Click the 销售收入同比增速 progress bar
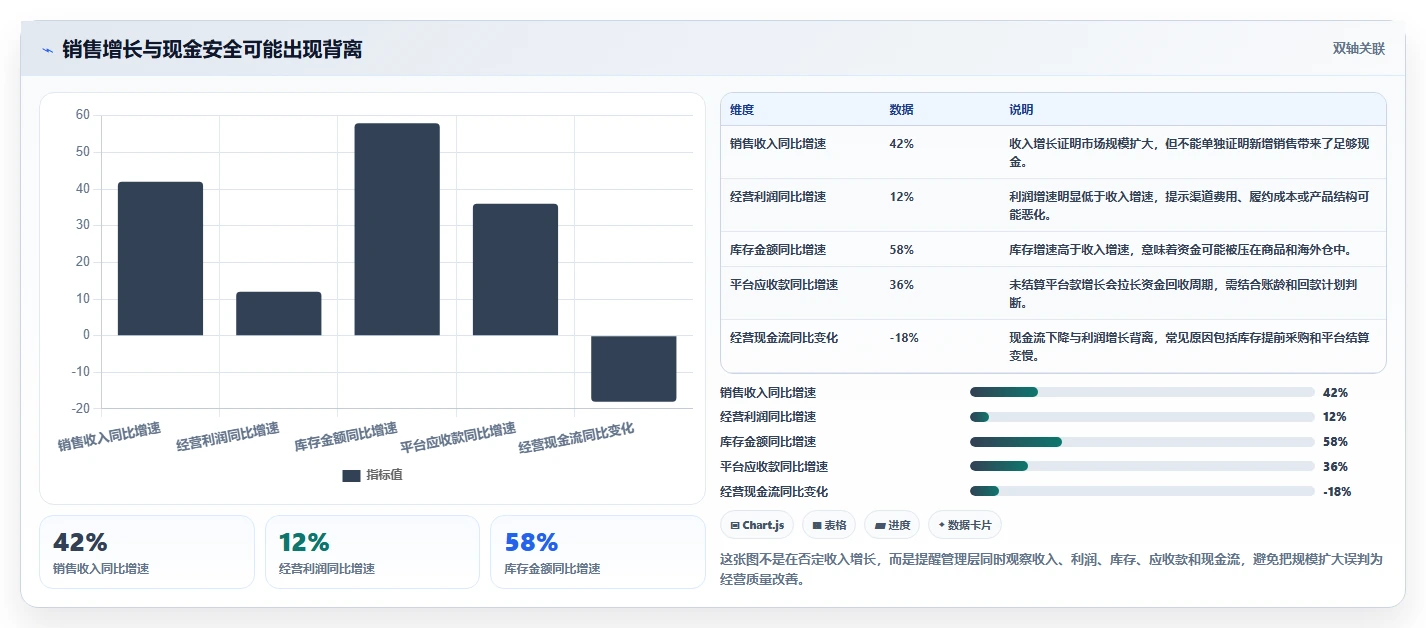Image resolution: width=1426 pixels, height=628 pixels. pos(1142,393)
